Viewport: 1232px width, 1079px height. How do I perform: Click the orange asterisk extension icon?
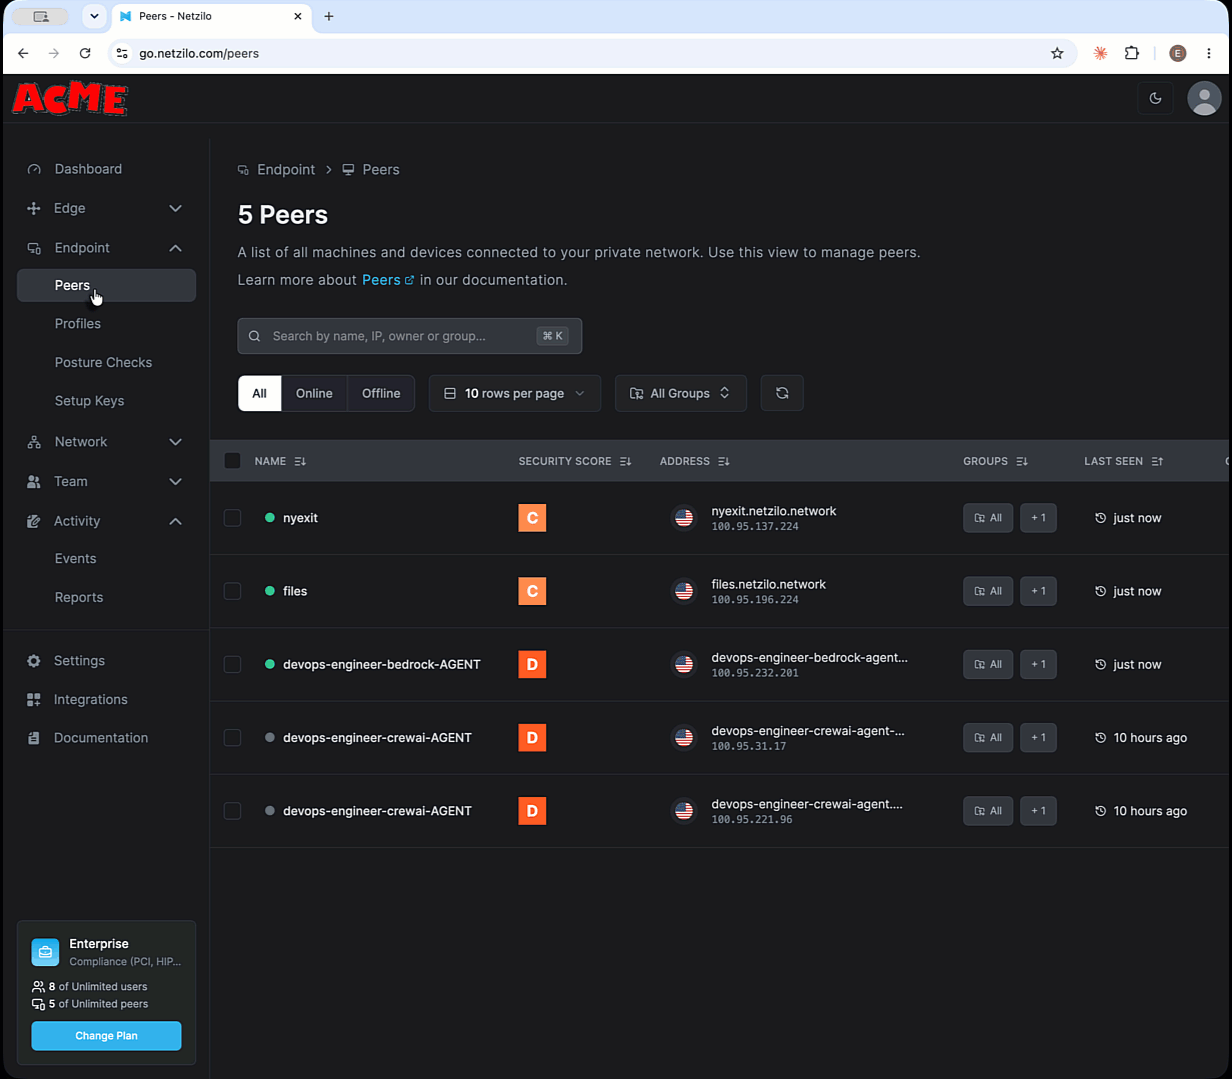coord(1100,53)
